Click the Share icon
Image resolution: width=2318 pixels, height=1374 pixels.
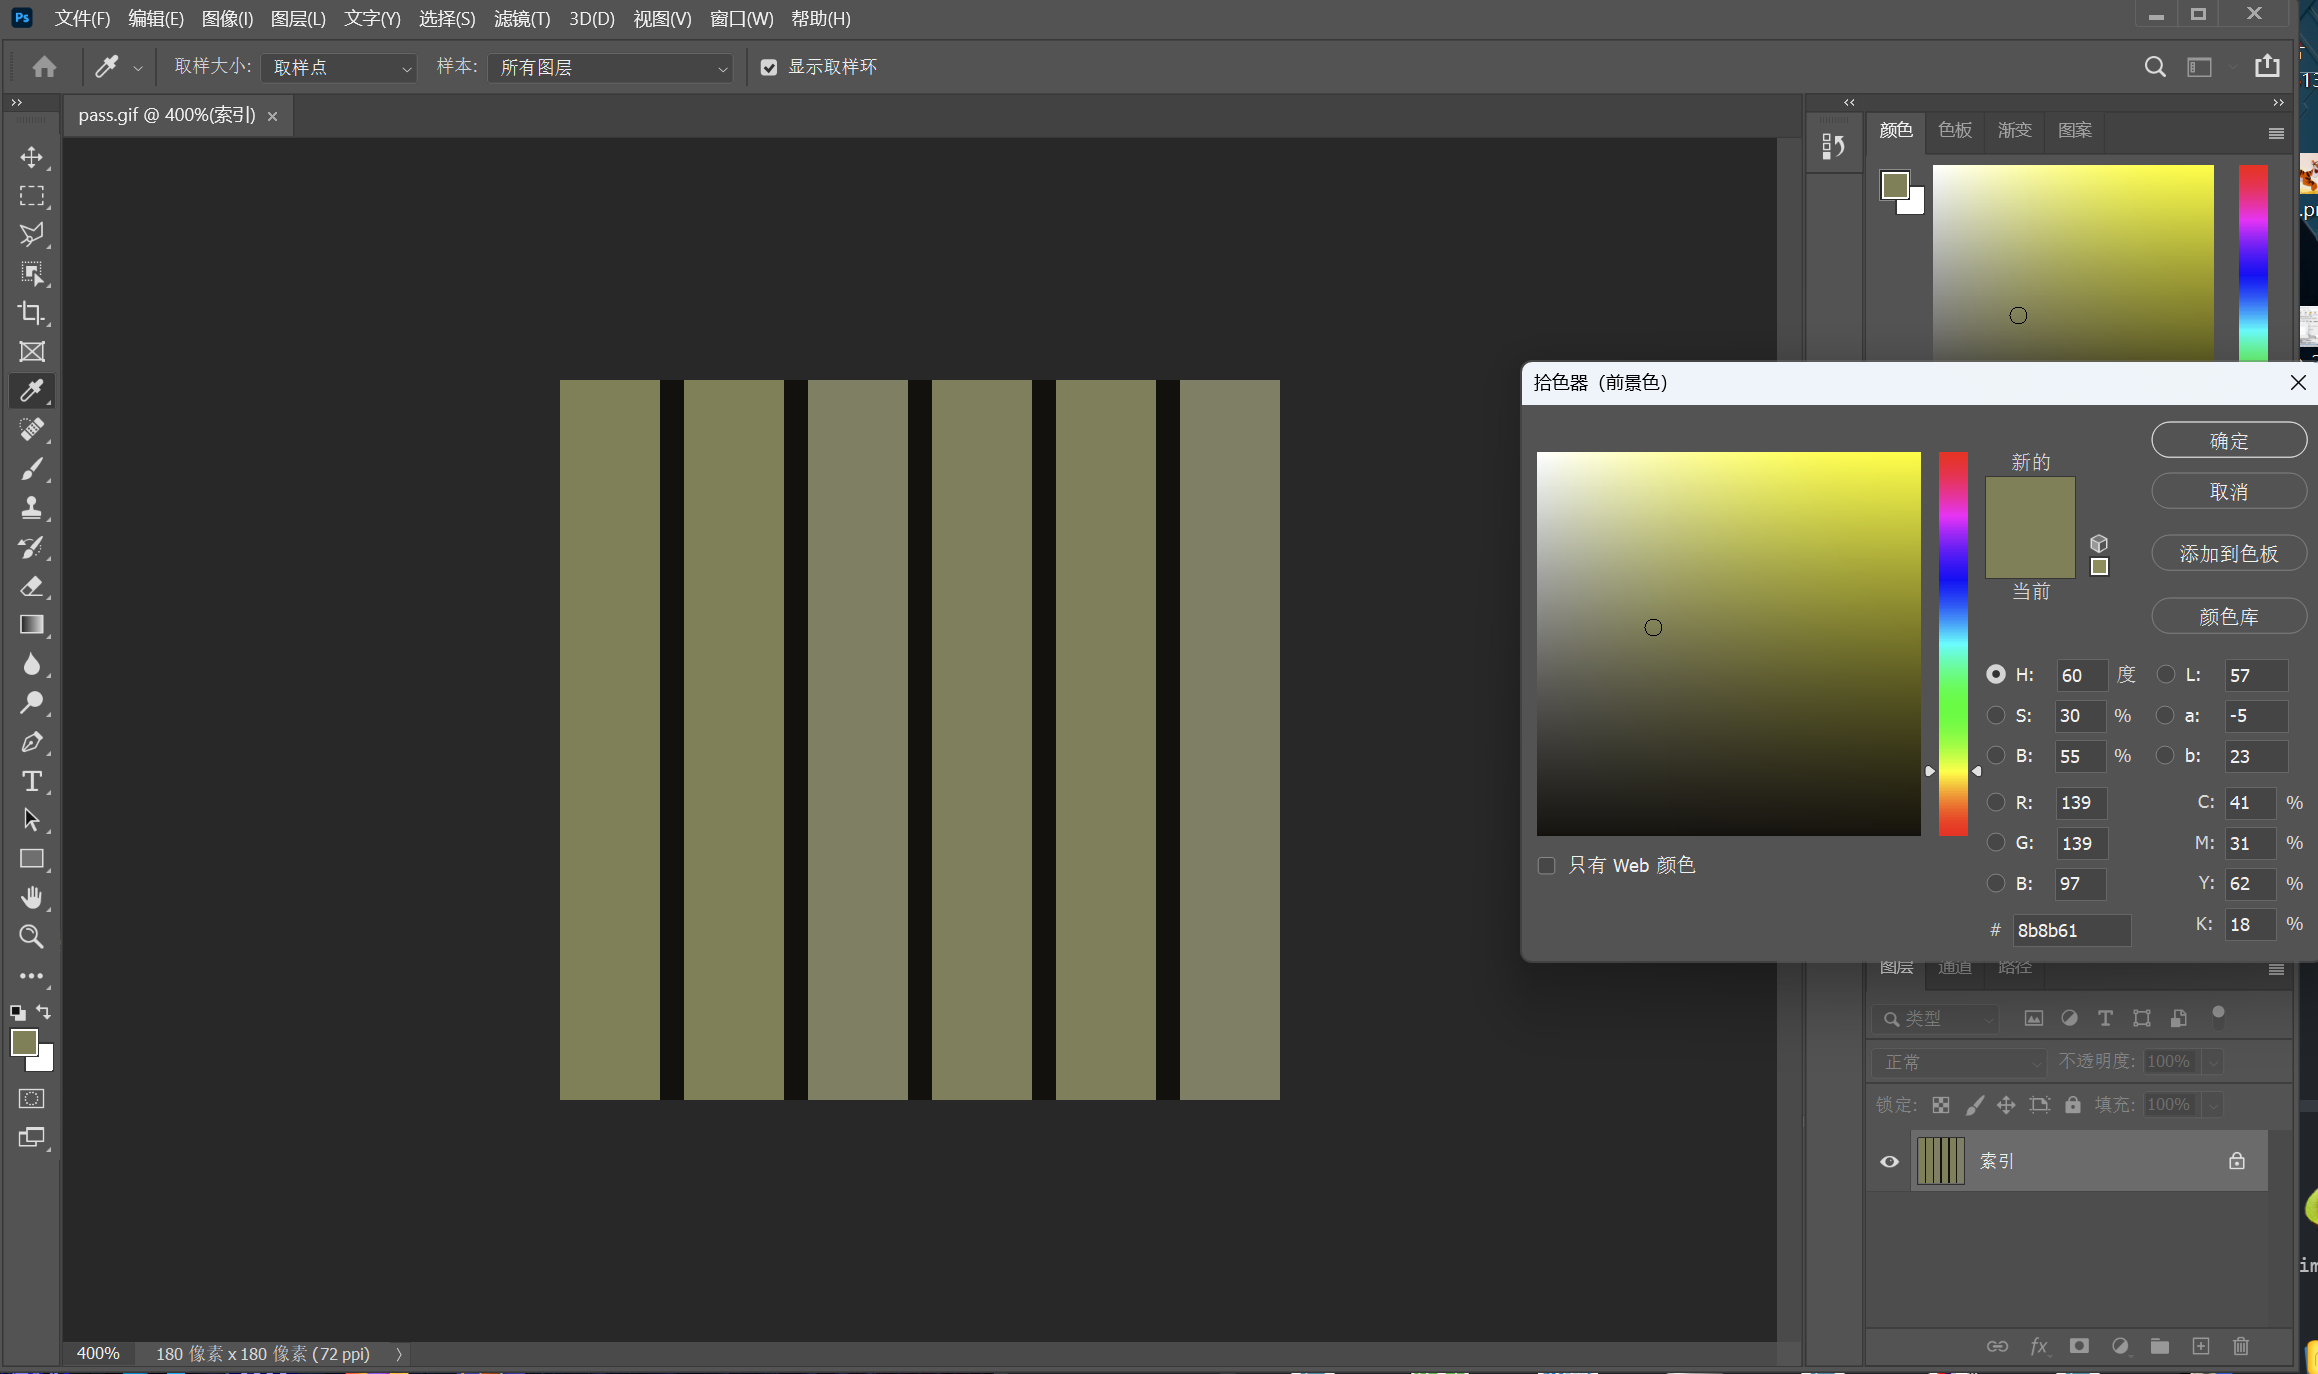[2267, 66]
